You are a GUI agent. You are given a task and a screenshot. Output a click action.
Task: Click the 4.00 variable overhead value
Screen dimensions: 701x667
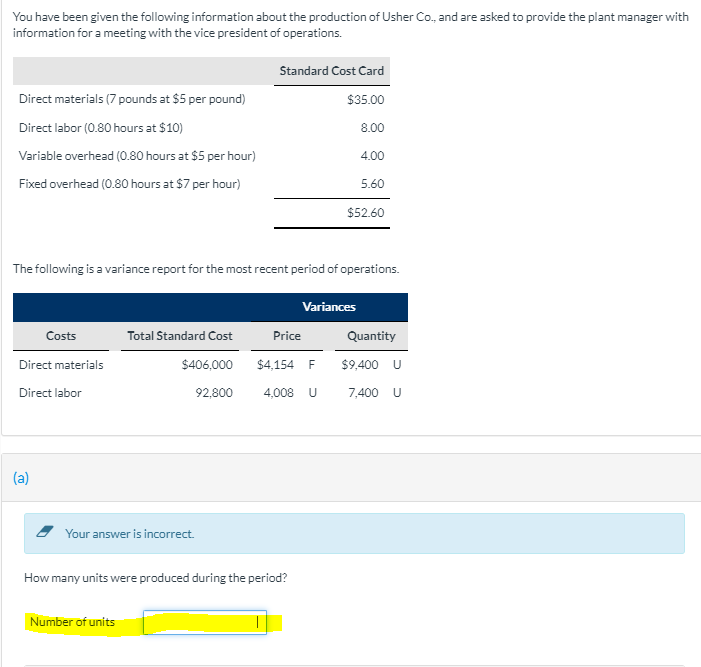pos(372,156)
